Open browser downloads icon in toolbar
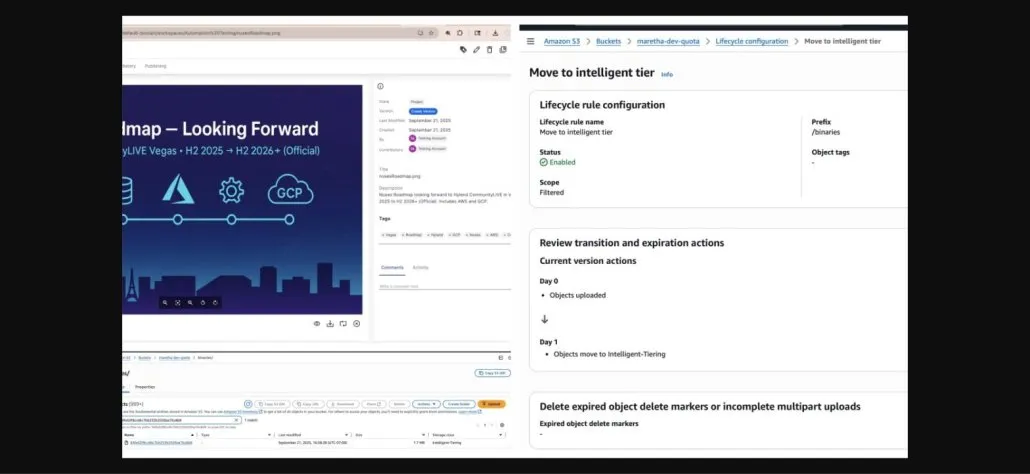 pos(495,33)
